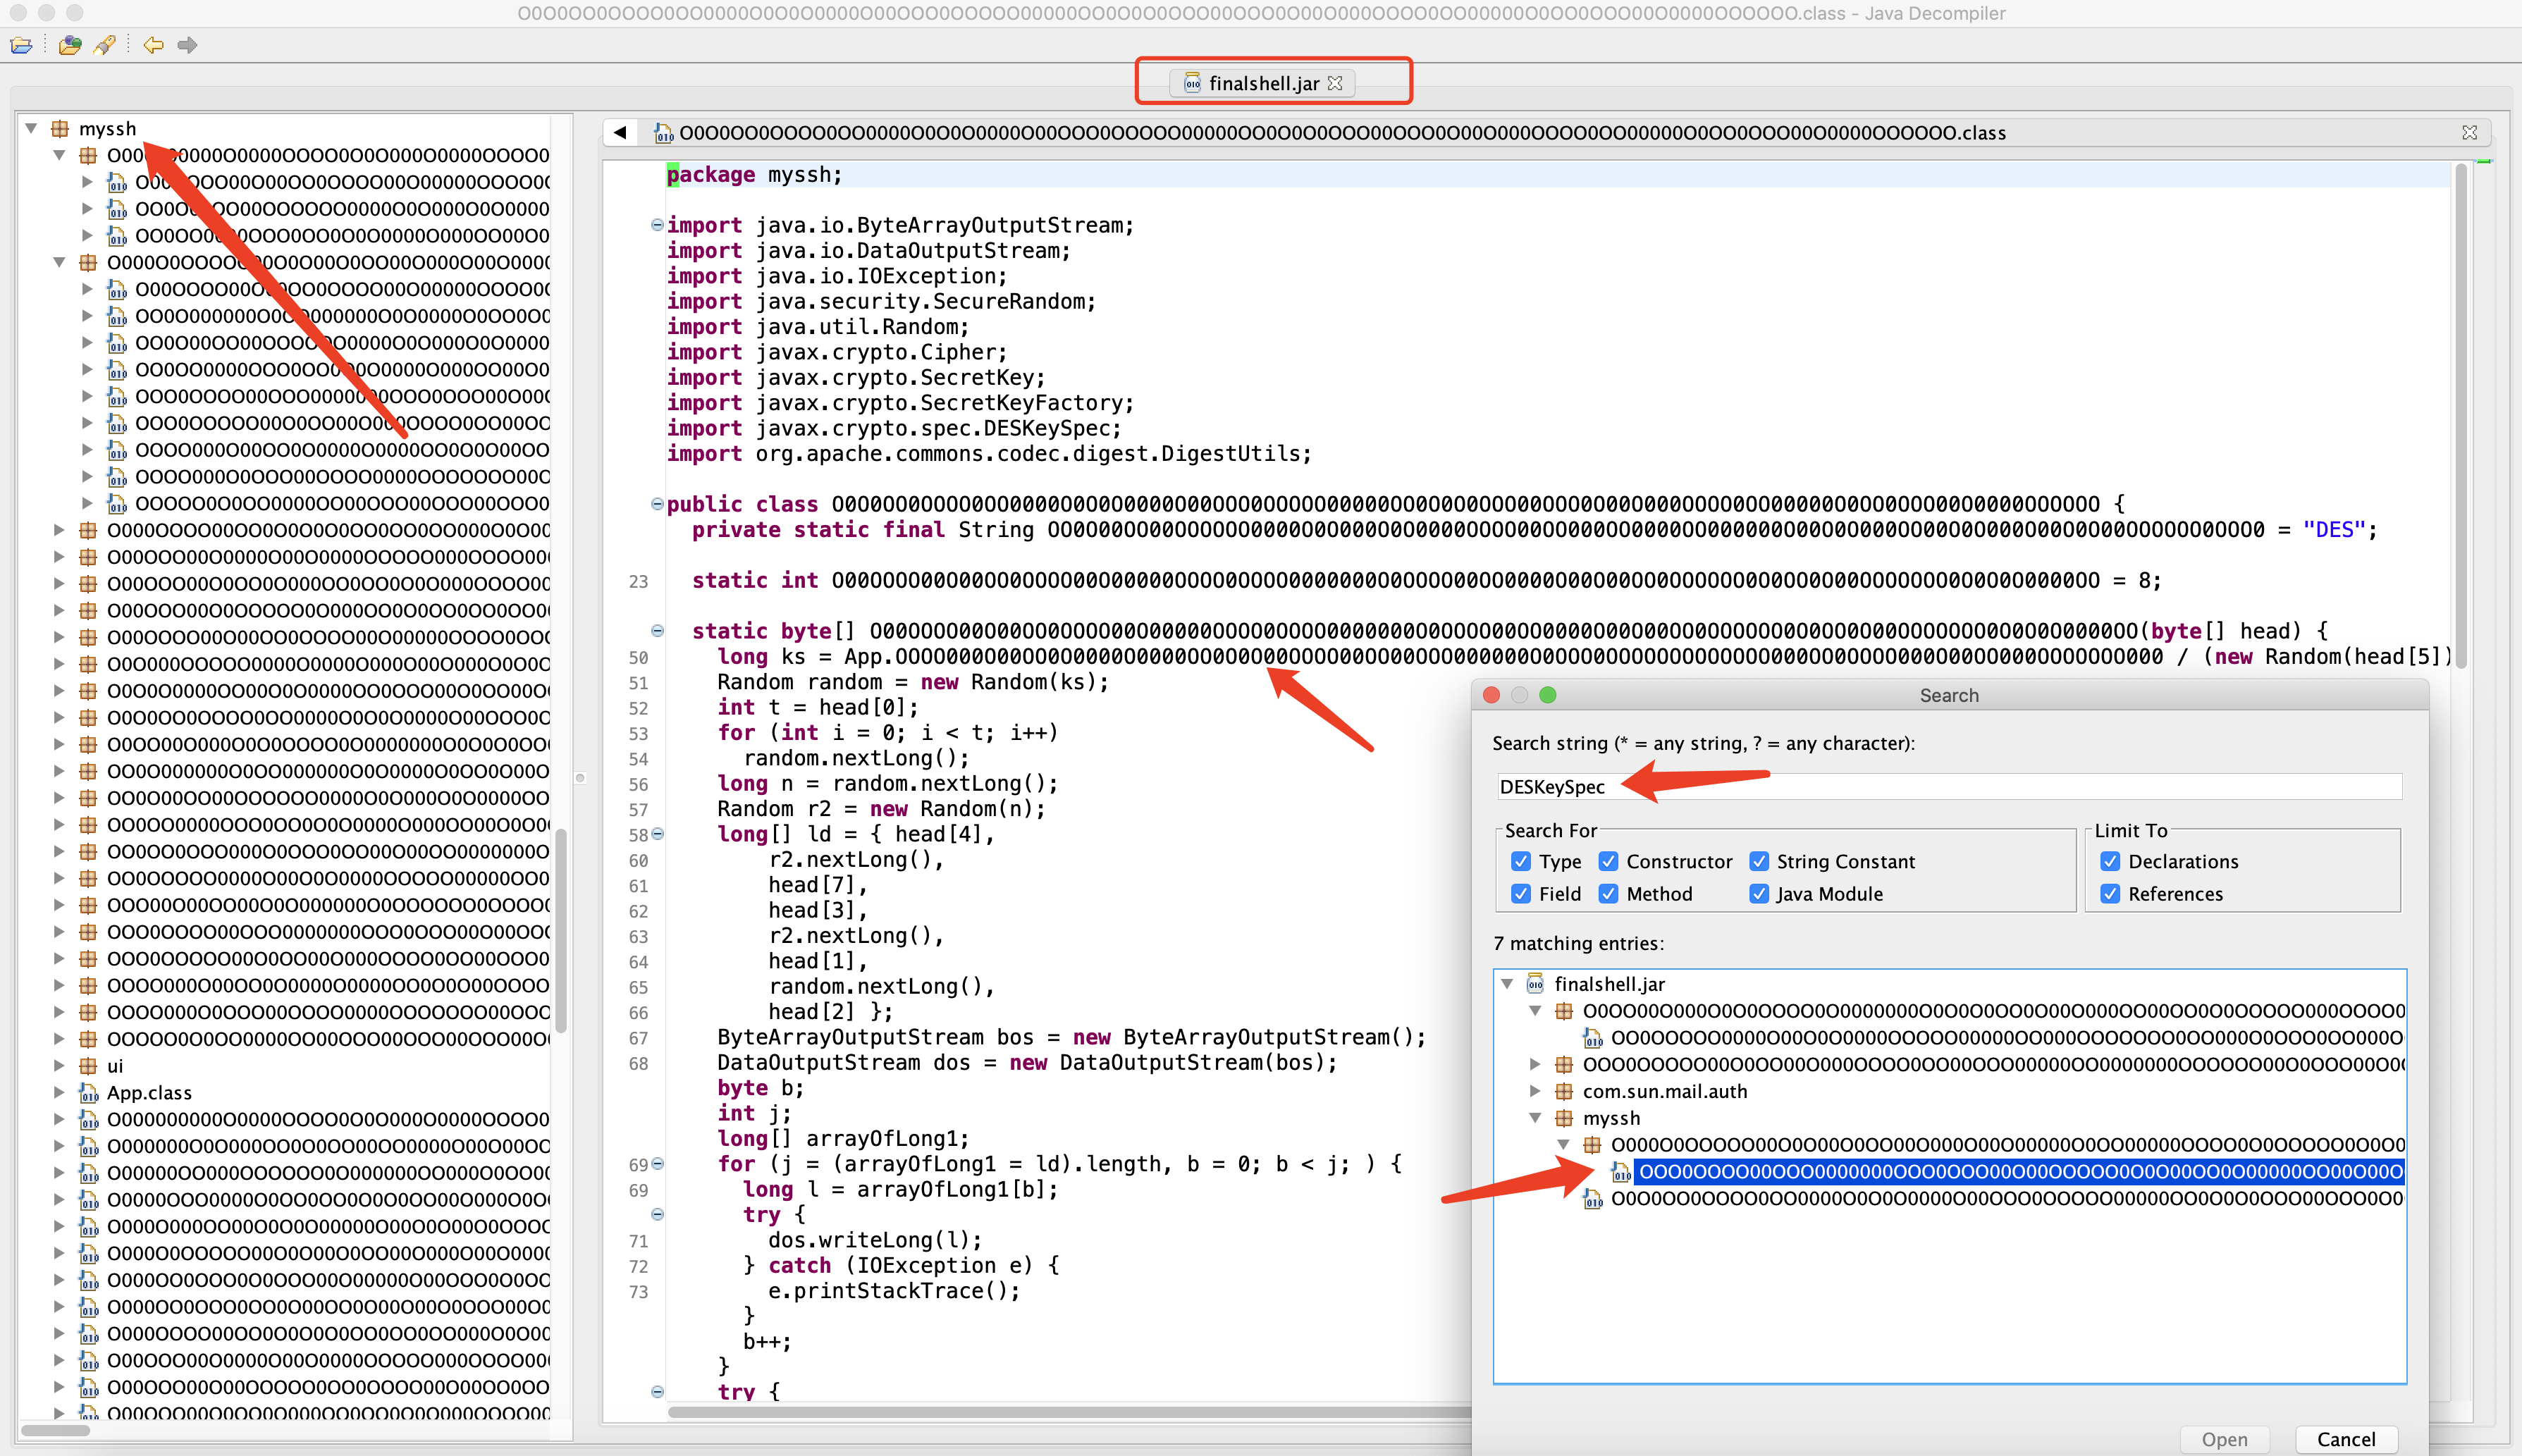The image size is (2522, 1456).
Task: Click the Search flashlight toolbar icon
Action: coord(104,45)
